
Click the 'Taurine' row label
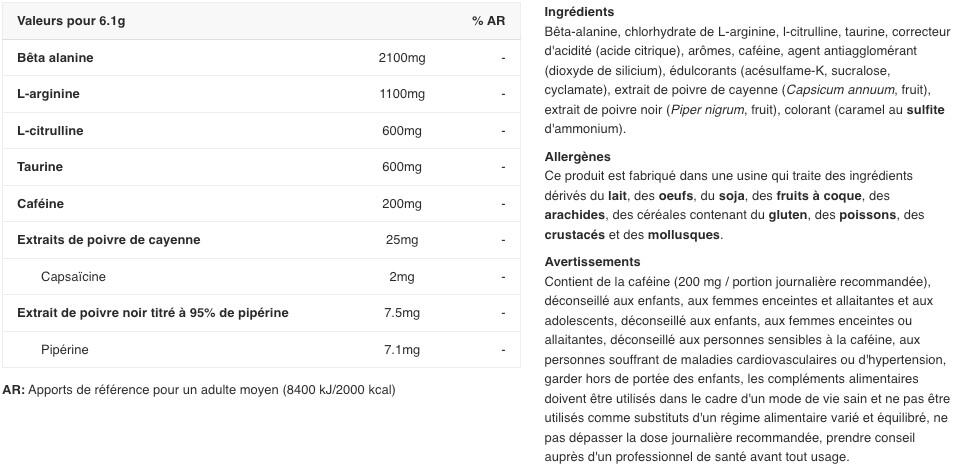click(40, 167)
